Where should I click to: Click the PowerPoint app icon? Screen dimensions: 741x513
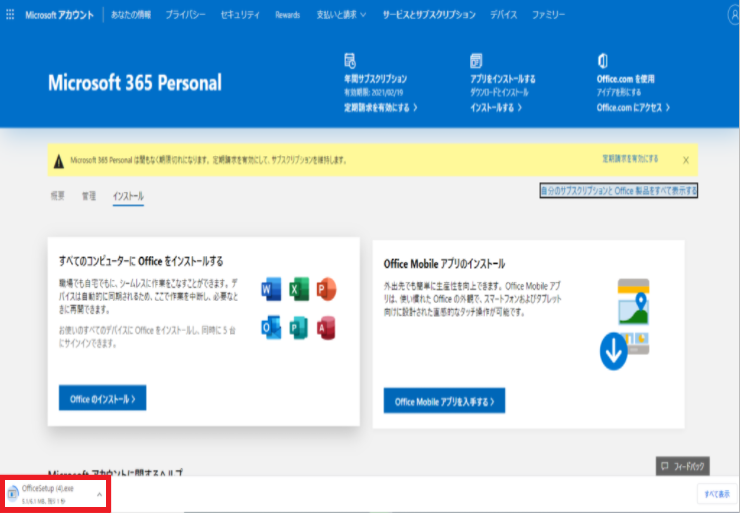(x=326, y=289)
